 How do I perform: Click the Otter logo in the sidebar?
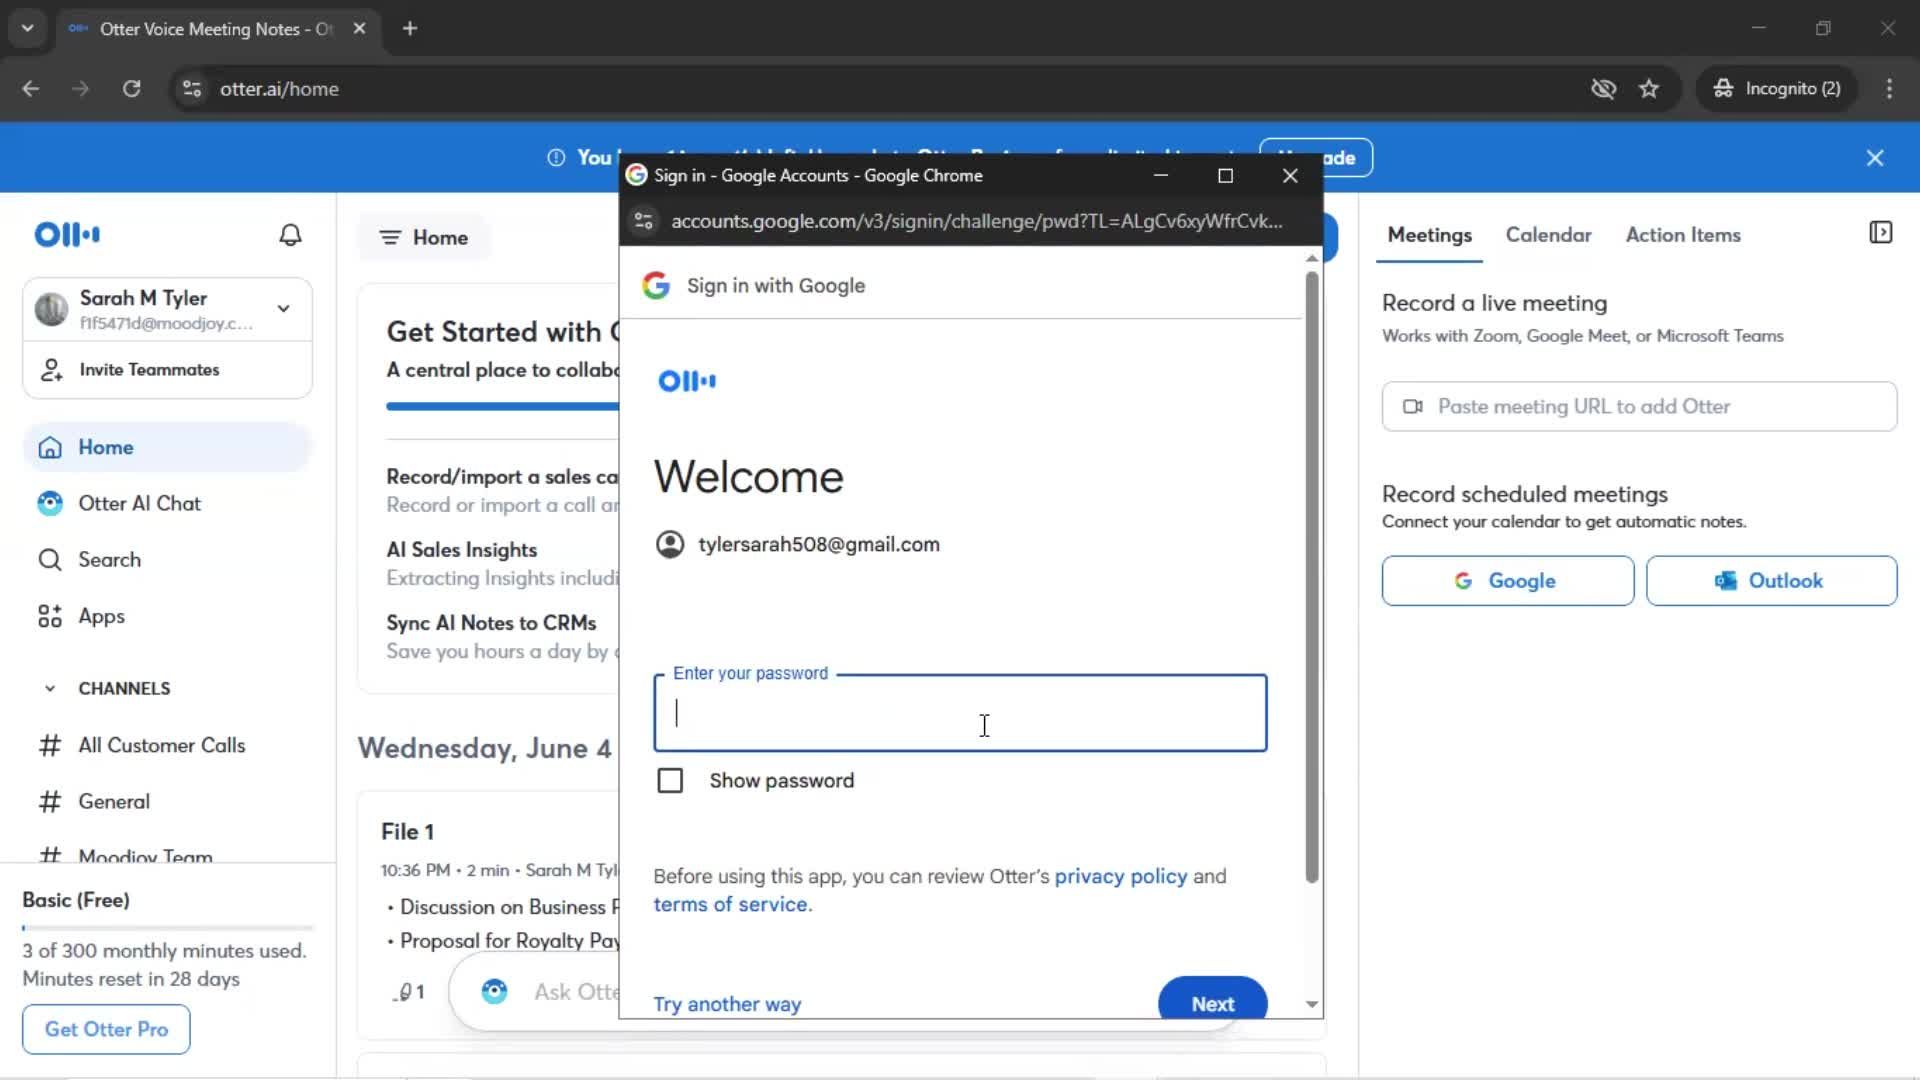pos(67,235)
